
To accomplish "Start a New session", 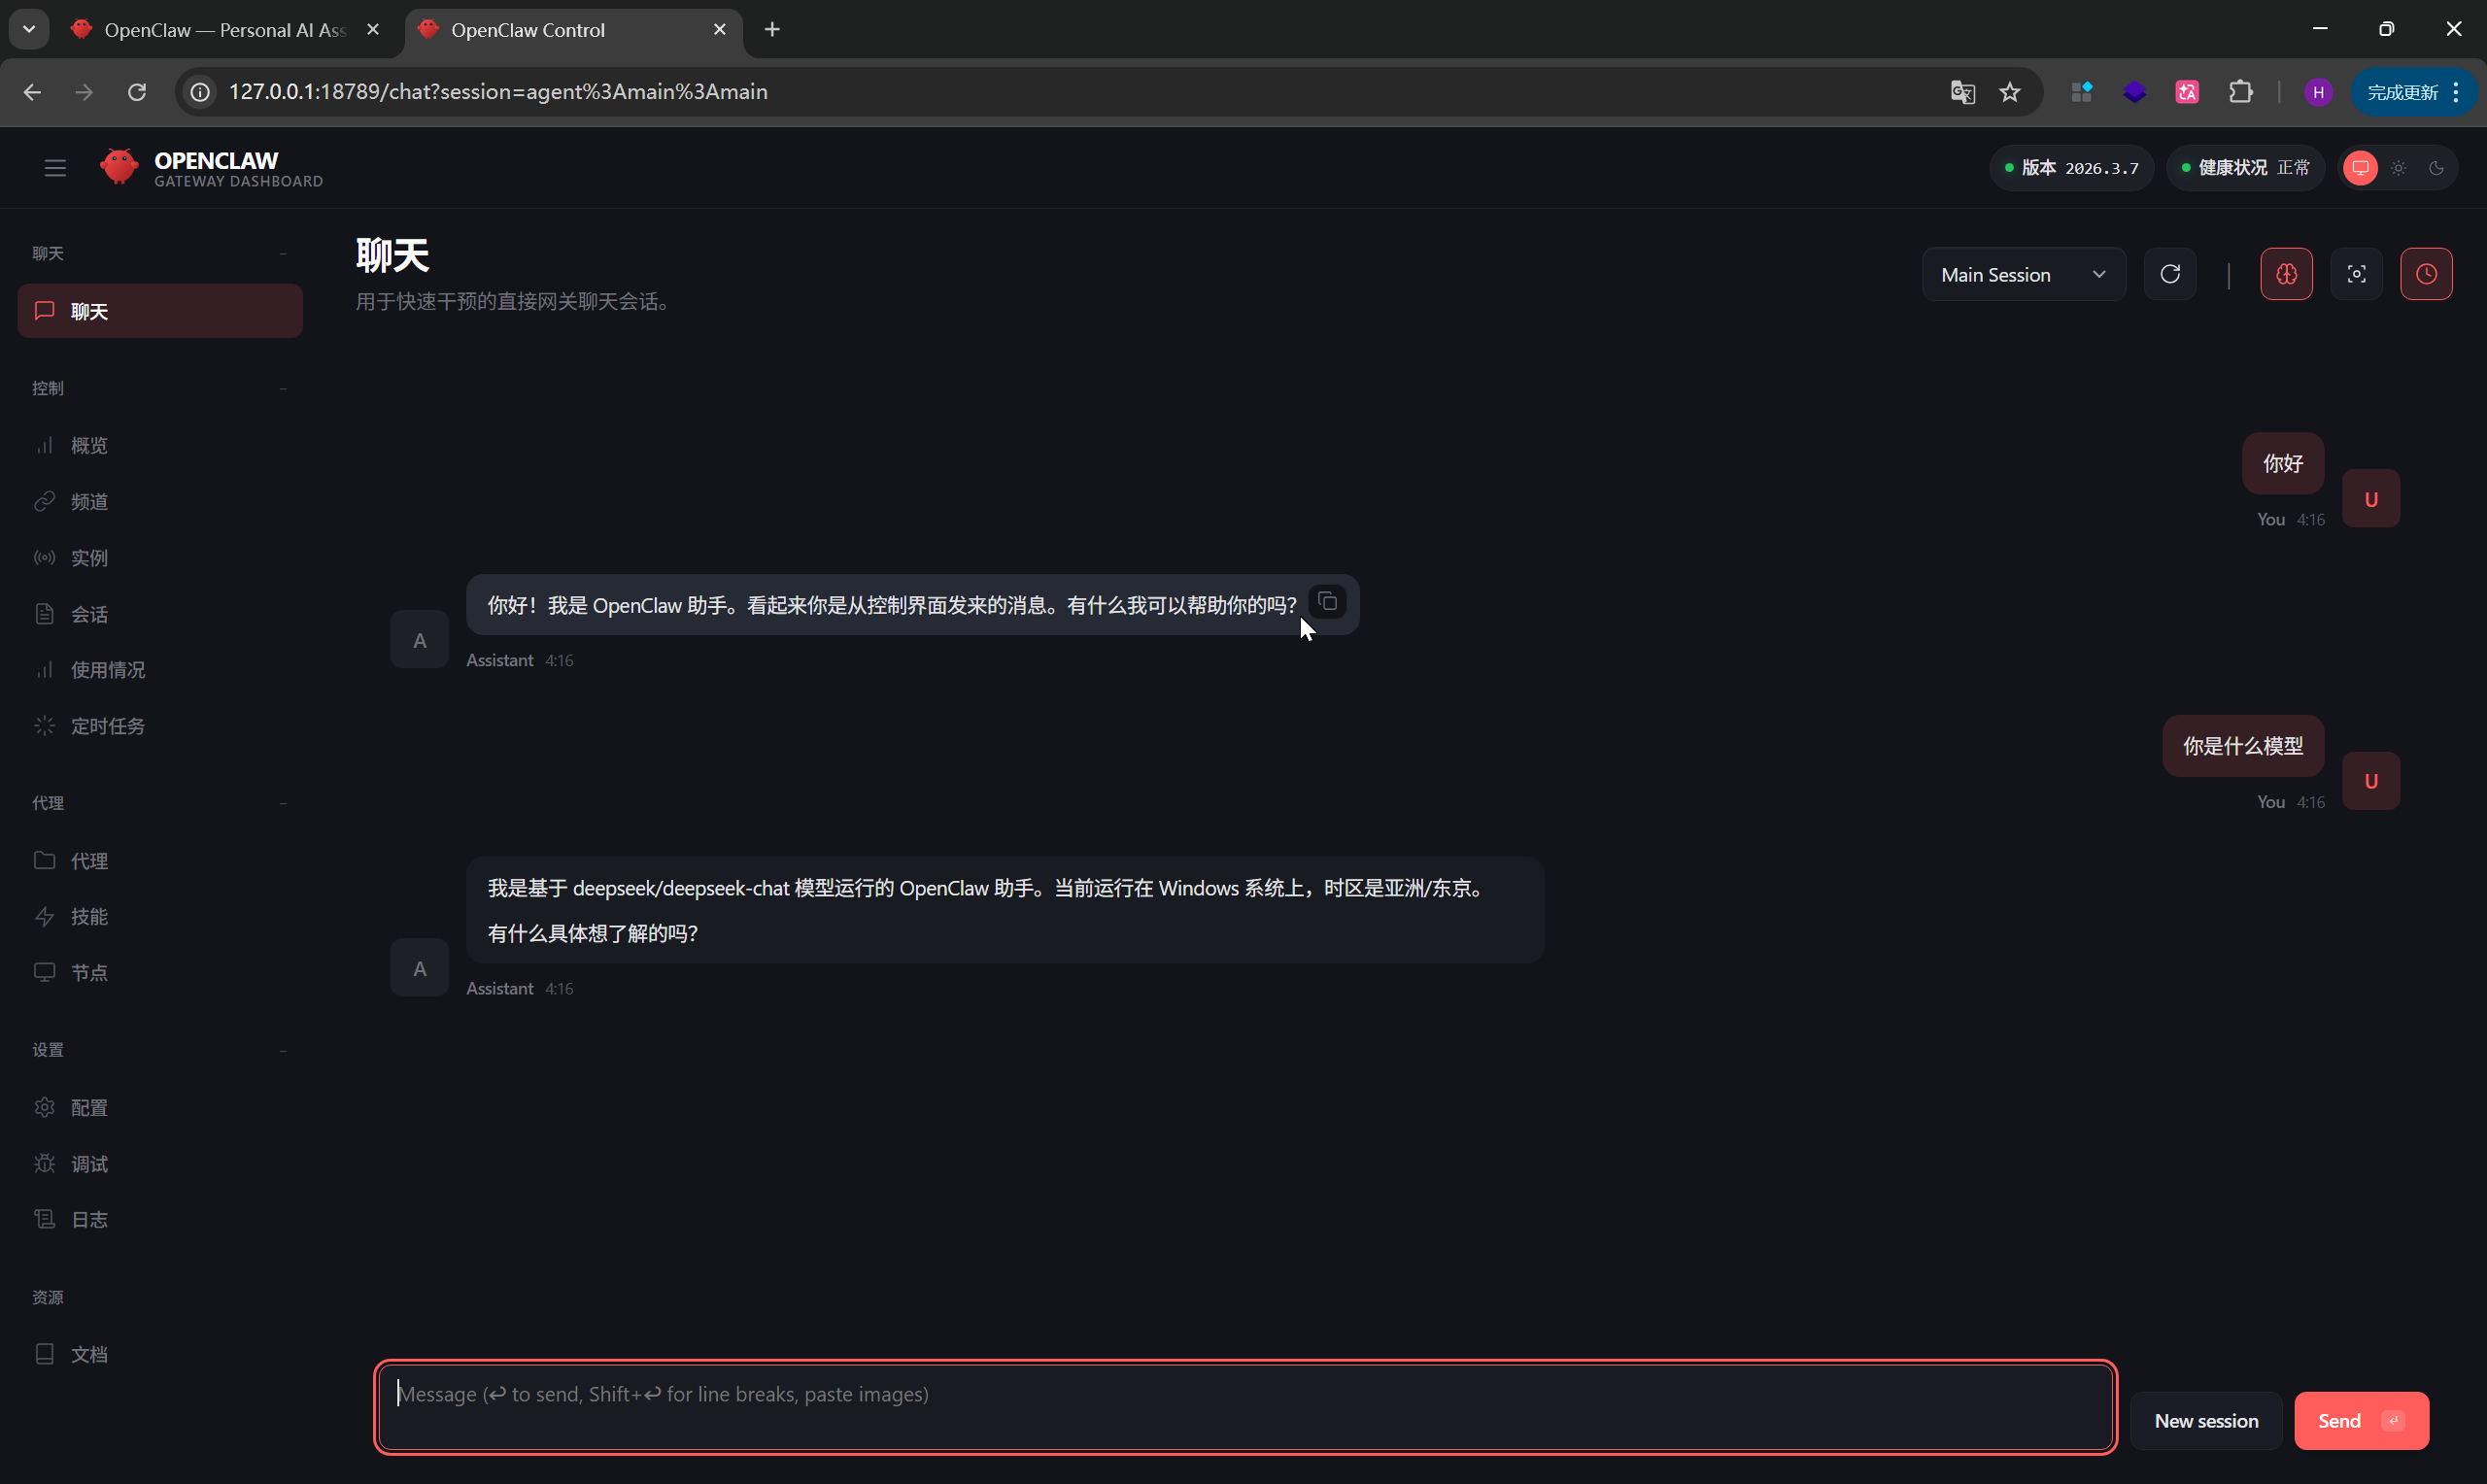I will coord(2206,1419).
